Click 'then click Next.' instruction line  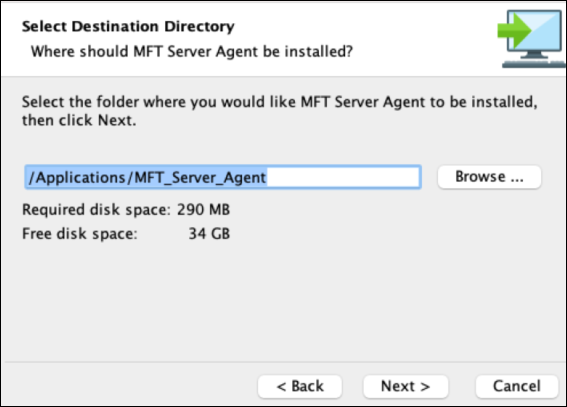pos(79,120)
